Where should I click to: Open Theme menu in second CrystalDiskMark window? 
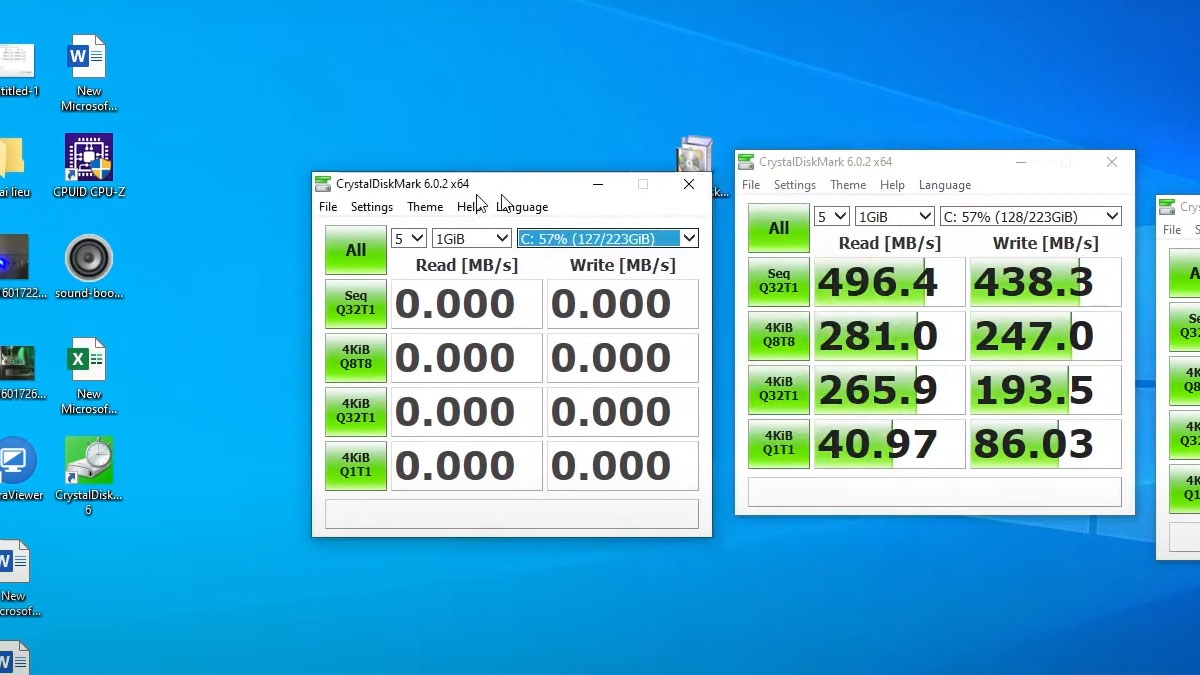pyautogui.click(x=848, y=185)
